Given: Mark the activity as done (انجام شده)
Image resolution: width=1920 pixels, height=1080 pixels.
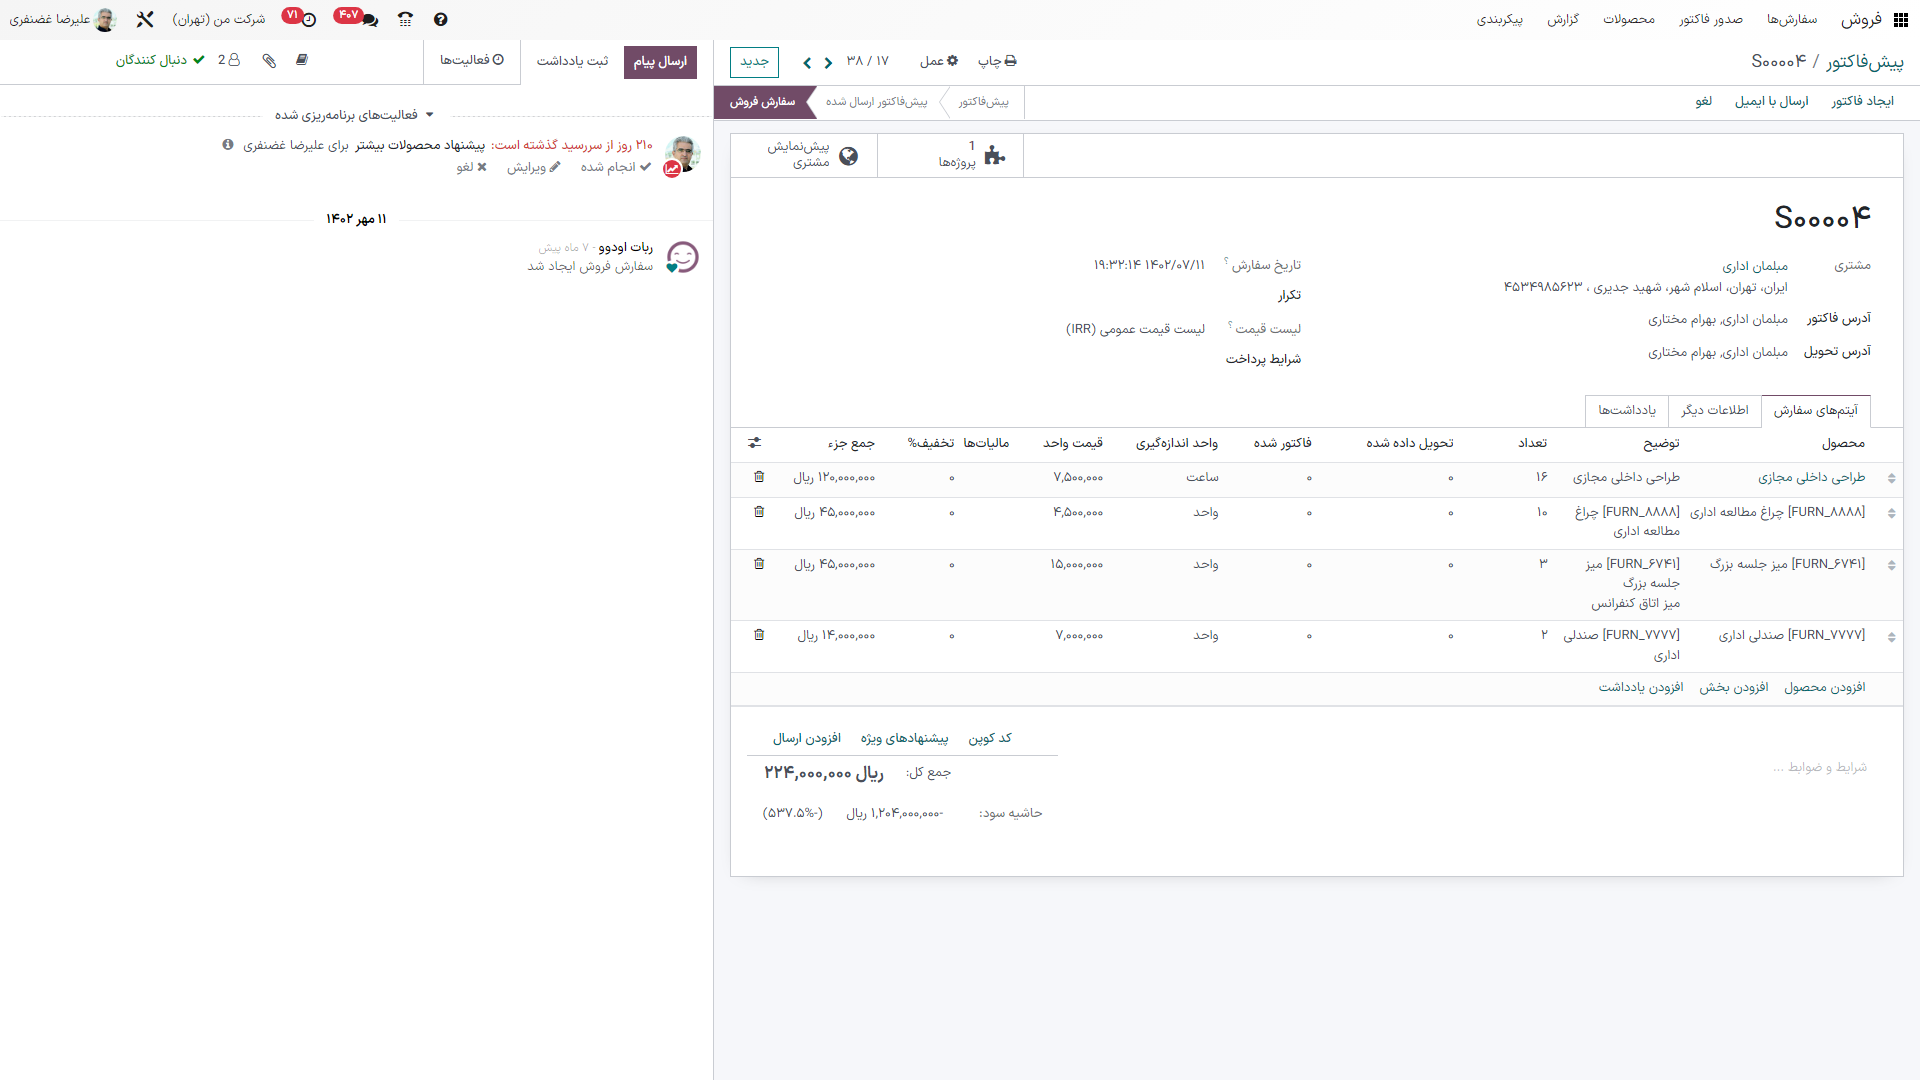Looking at the screenshot, I should 615,167.
